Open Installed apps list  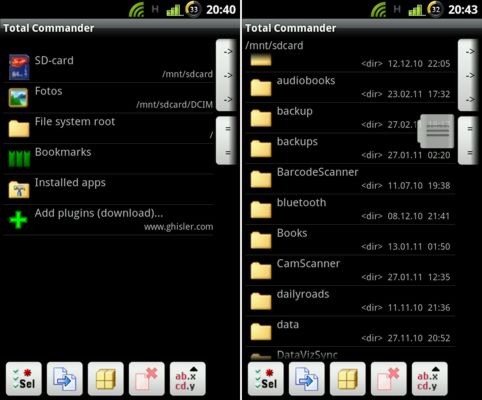(108, 189)
